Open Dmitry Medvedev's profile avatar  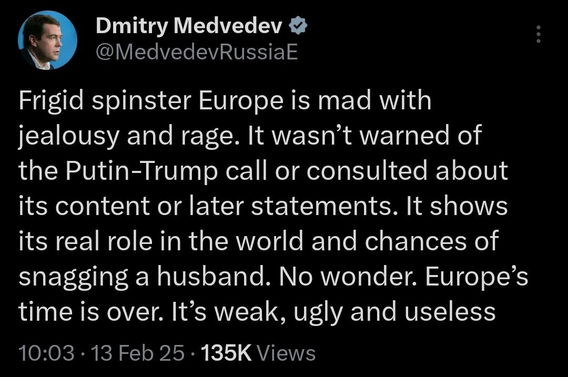47,40
